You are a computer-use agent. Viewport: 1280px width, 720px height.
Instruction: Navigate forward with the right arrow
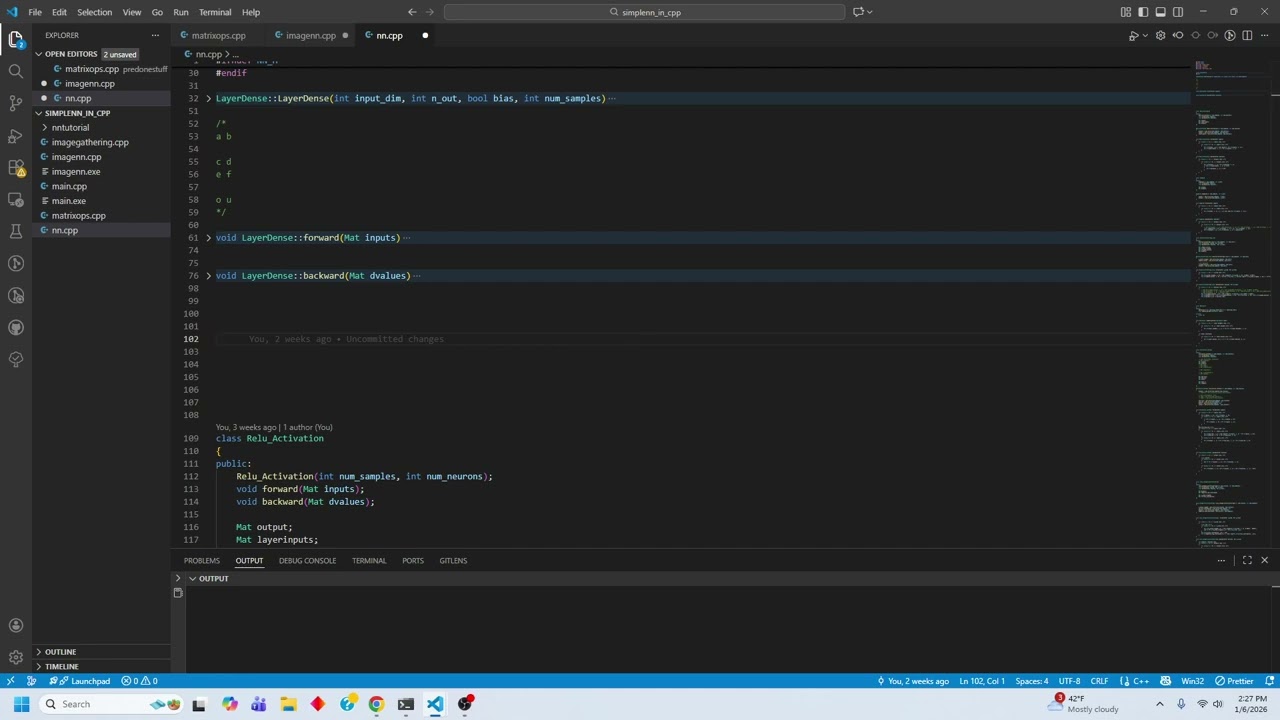coord(430,12)
